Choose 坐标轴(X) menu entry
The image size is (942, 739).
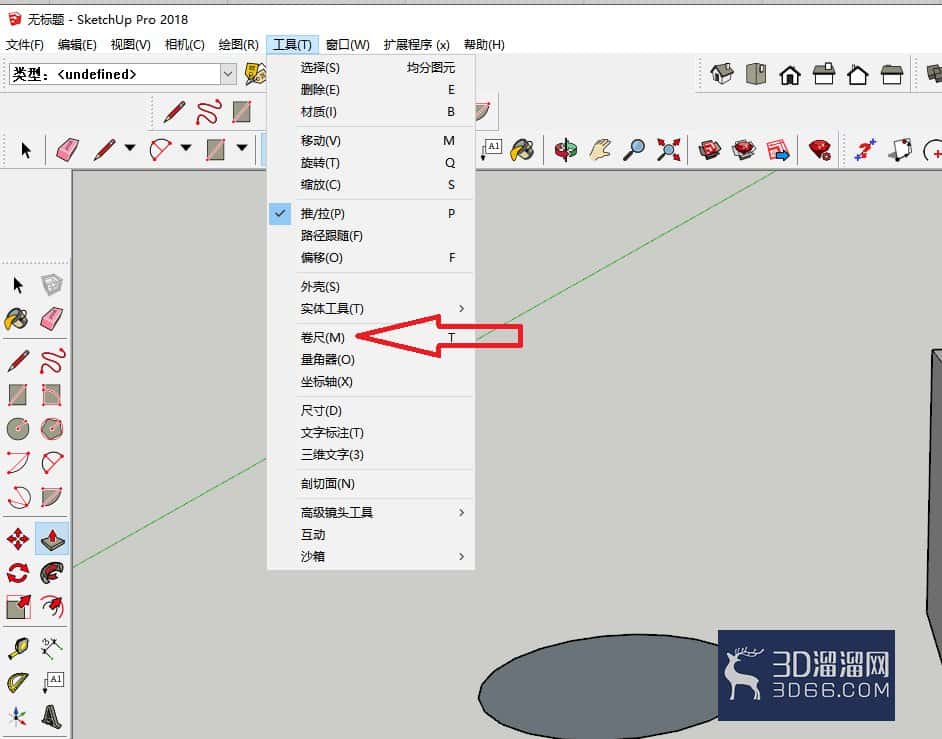point(371,382)
